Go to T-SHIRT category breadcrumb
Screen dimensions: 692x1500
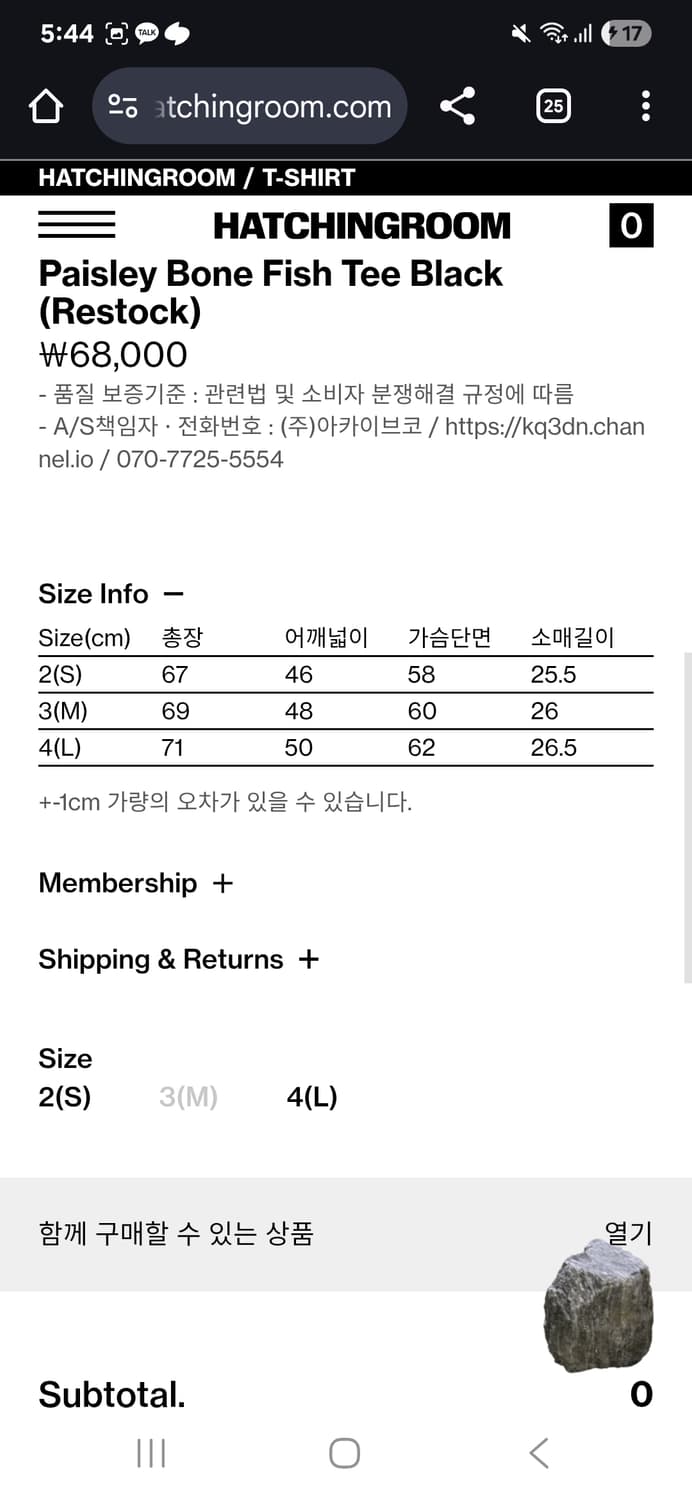coord(309,178)
